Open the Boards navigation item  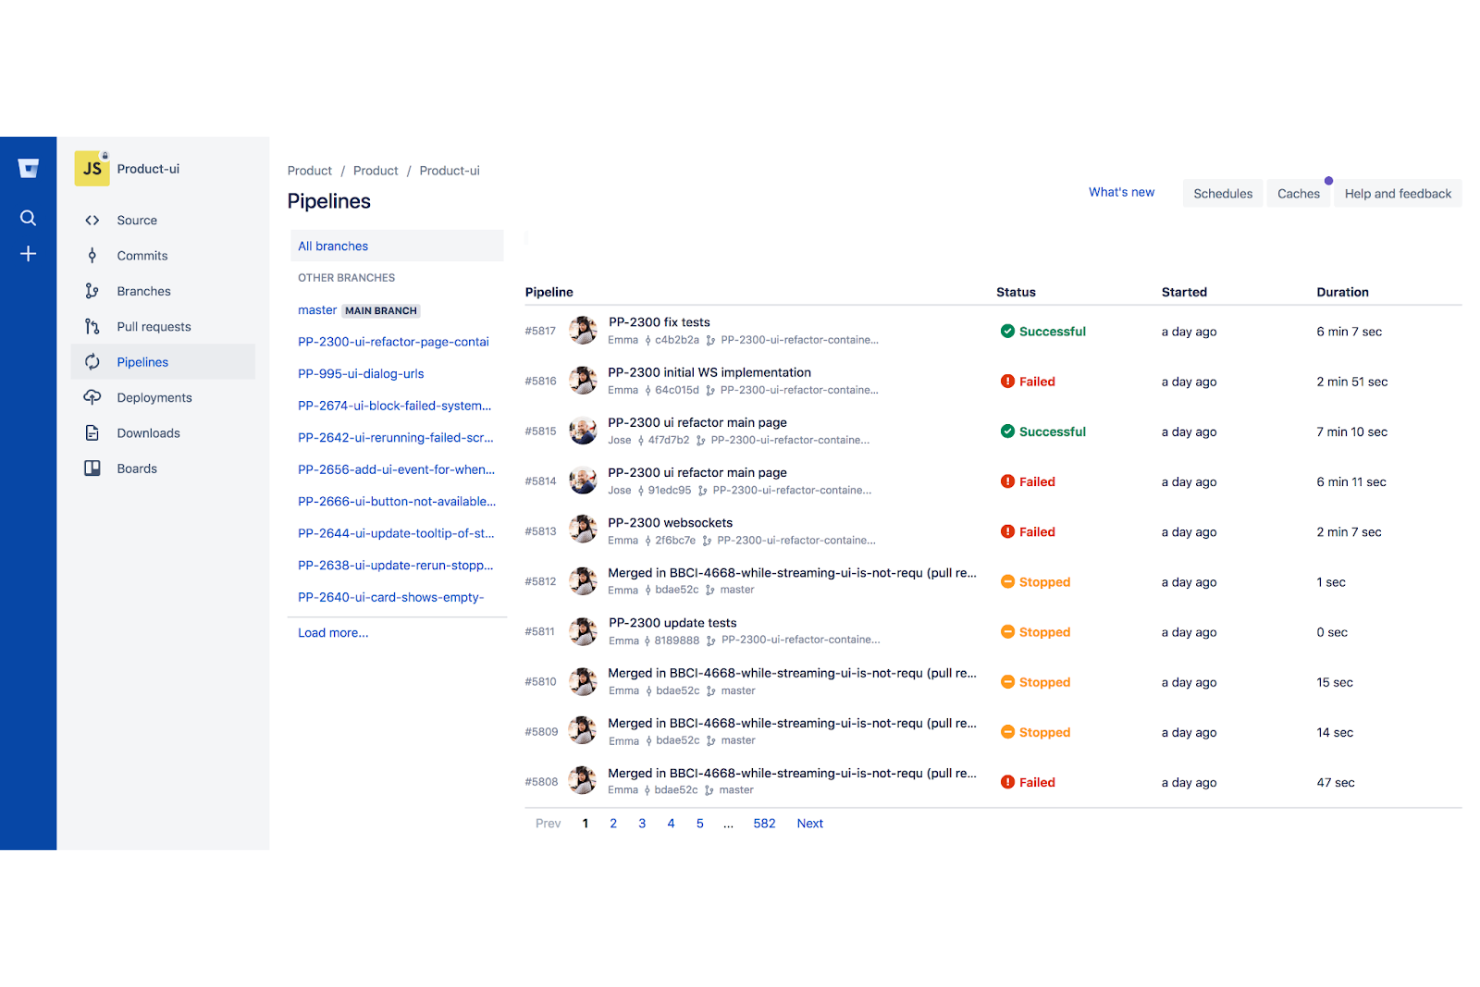[136, 468]
